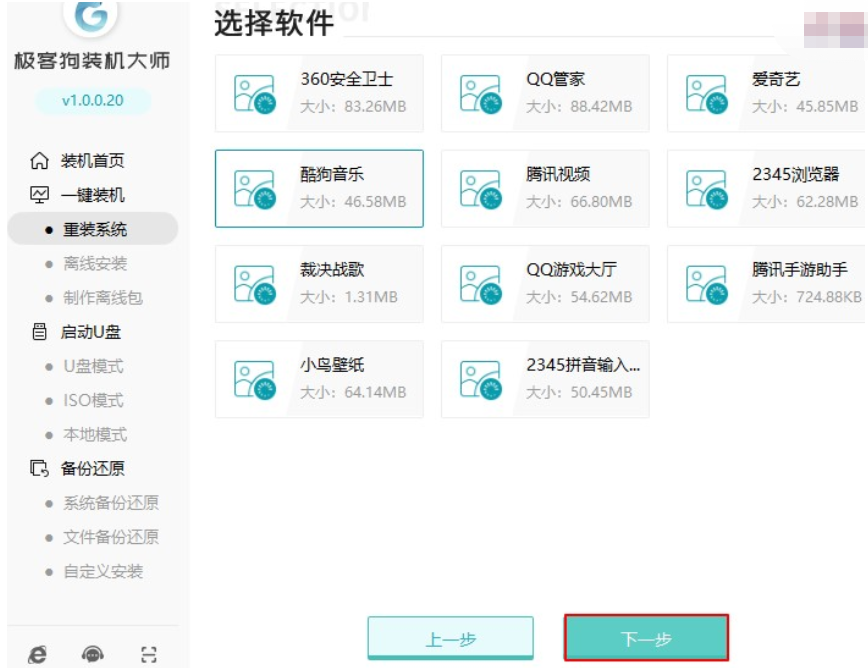The image size is (868, 668).
Task: Click the 启动U盘 USB drive icon
Action: tap(39, 332)
